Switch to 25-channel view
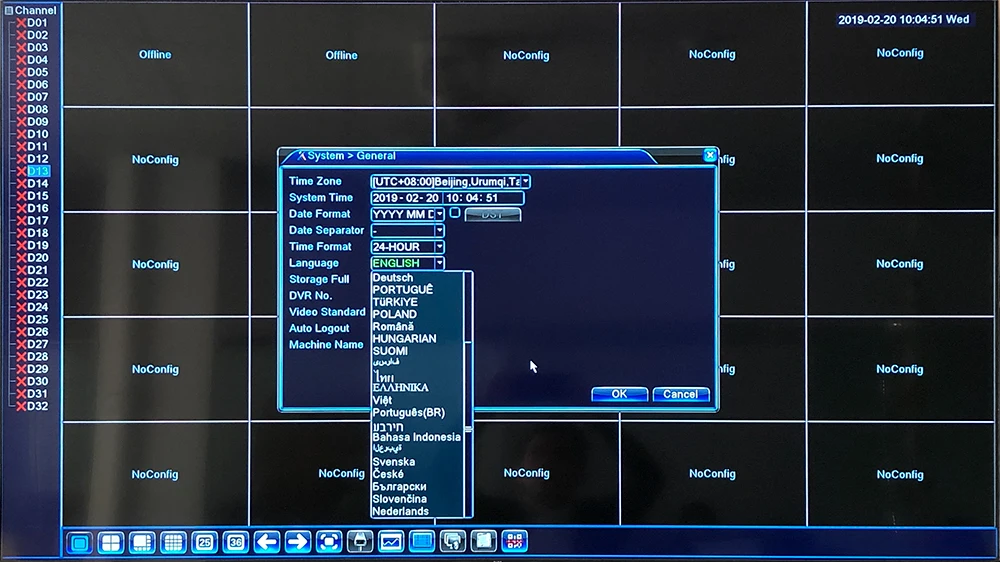This screenshot has width=1000, height=562. pyautogui.click(x=205, y=542)
